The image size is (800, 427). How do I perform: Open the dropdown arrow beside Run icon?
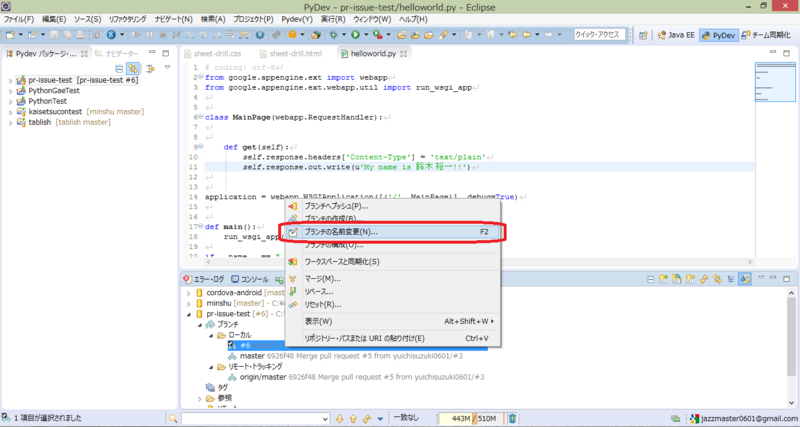[x=366, y=35]
